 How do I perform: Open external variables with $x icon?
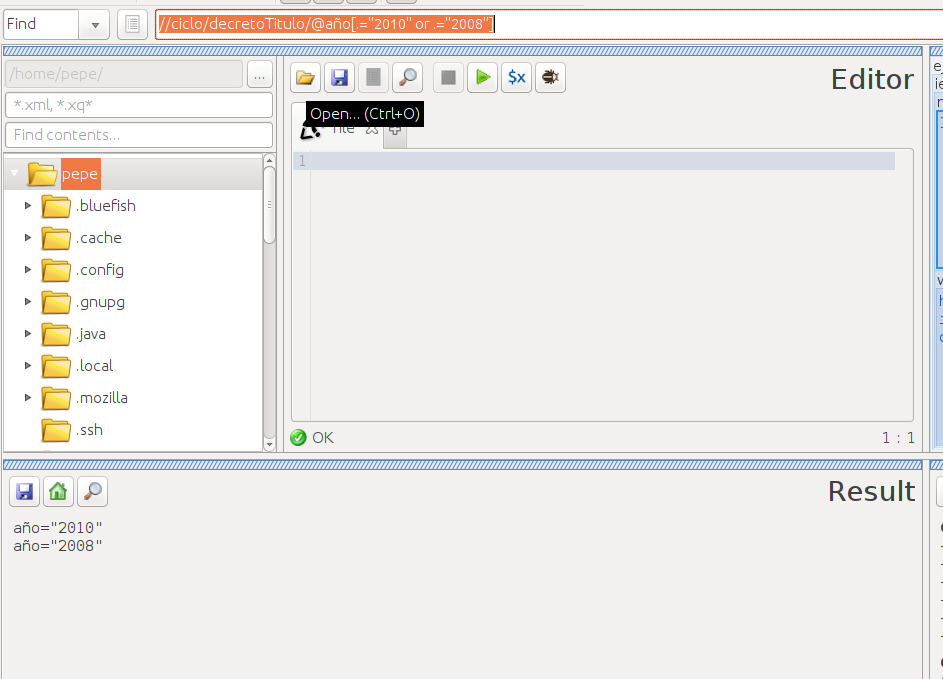coord(517,78)
